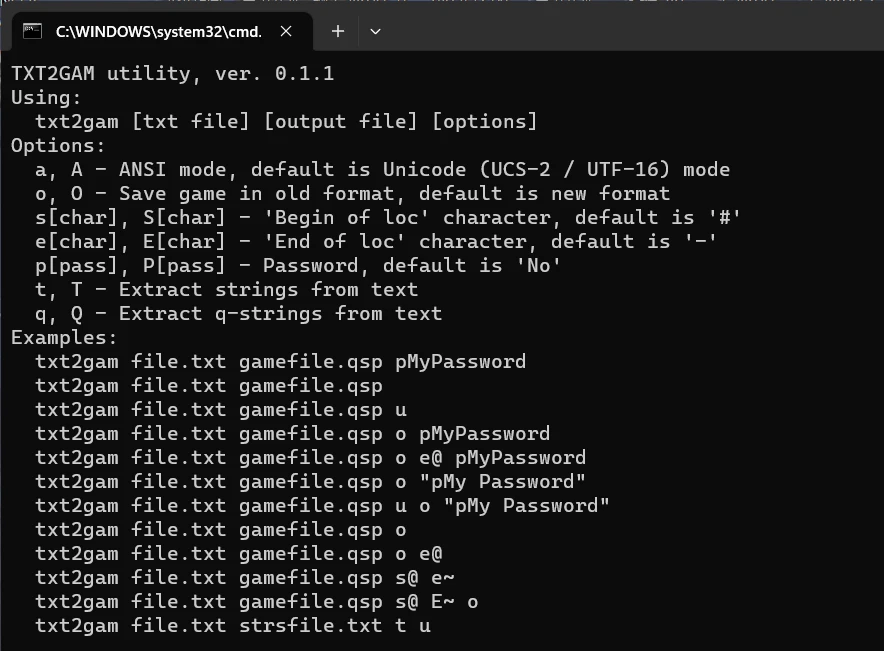Click the 'End of loc' character line
This screenshot has width=884, height=651.
coord(376,242)
